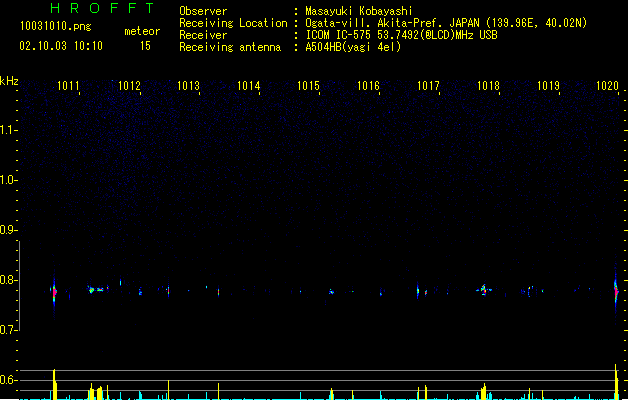Click time axis marker 1018
629x400 pixels.
tap(489, 86)
